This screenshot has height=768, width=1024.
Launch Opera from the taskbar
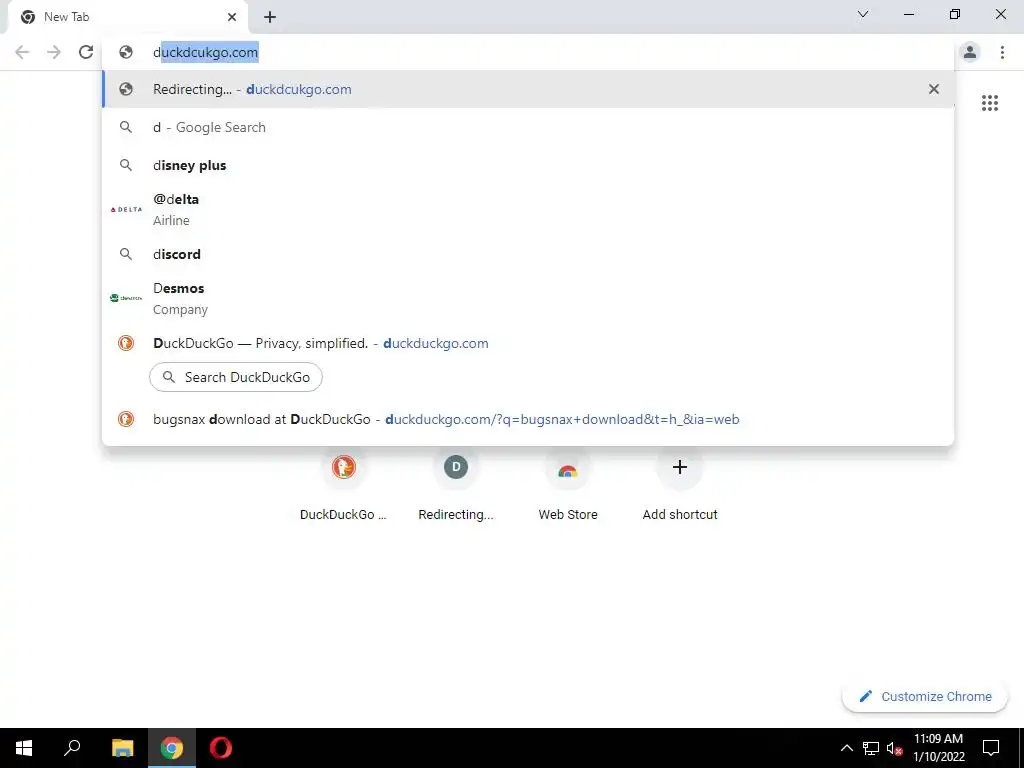pyautogui.click(x=221, y=748)
